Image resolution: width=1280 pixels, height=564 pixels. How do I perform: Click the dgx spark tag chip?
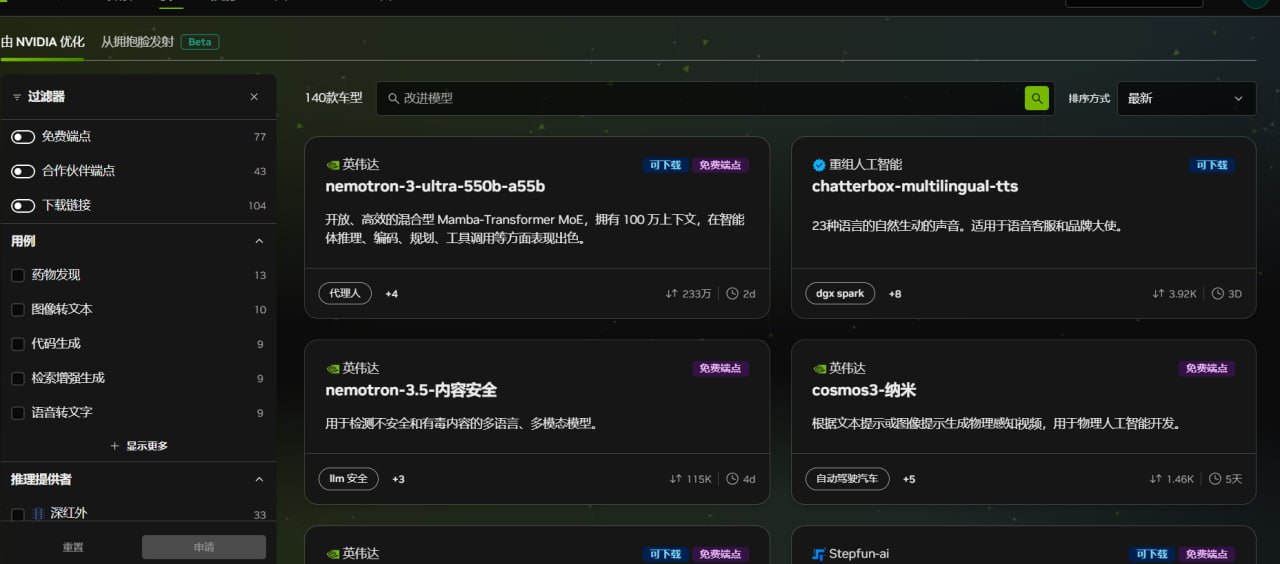pyautogui.click(x=840, y=294)
